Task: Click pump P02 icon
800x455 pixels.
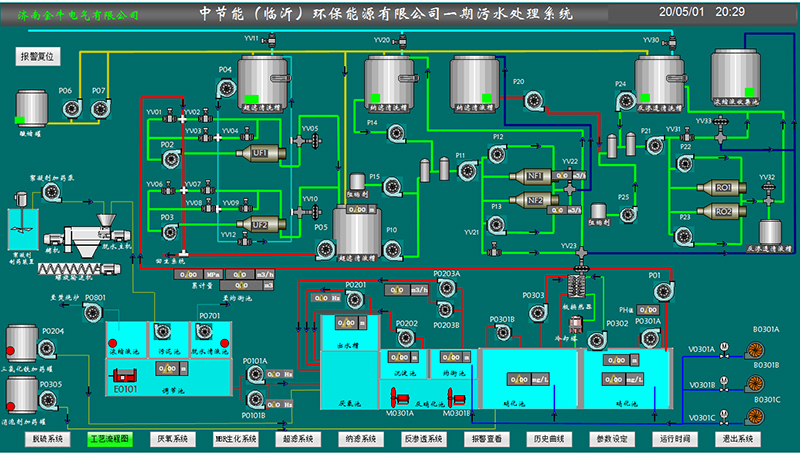Action: (x=171, y=160)
